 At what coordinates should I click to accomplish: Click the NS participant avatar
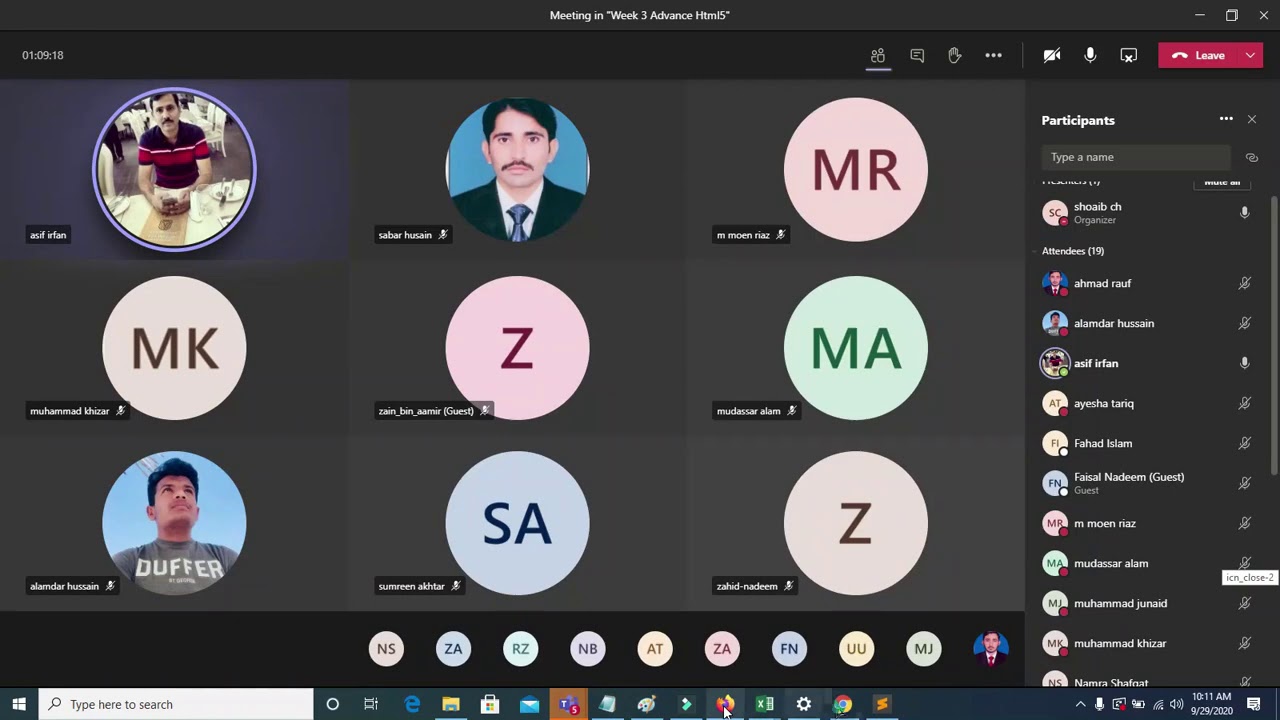click(386, 649)
